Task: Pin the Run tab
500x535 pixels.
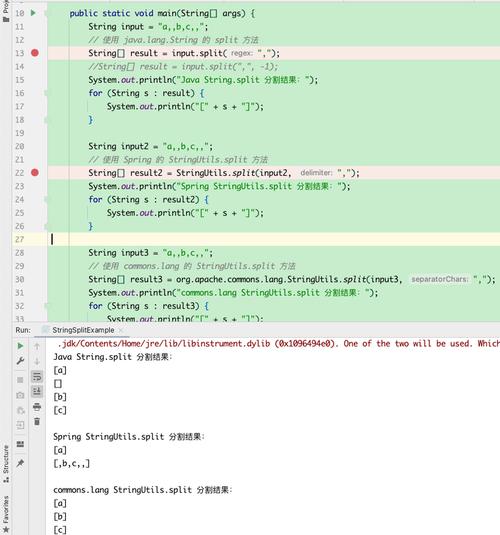Action: point(20,463)
